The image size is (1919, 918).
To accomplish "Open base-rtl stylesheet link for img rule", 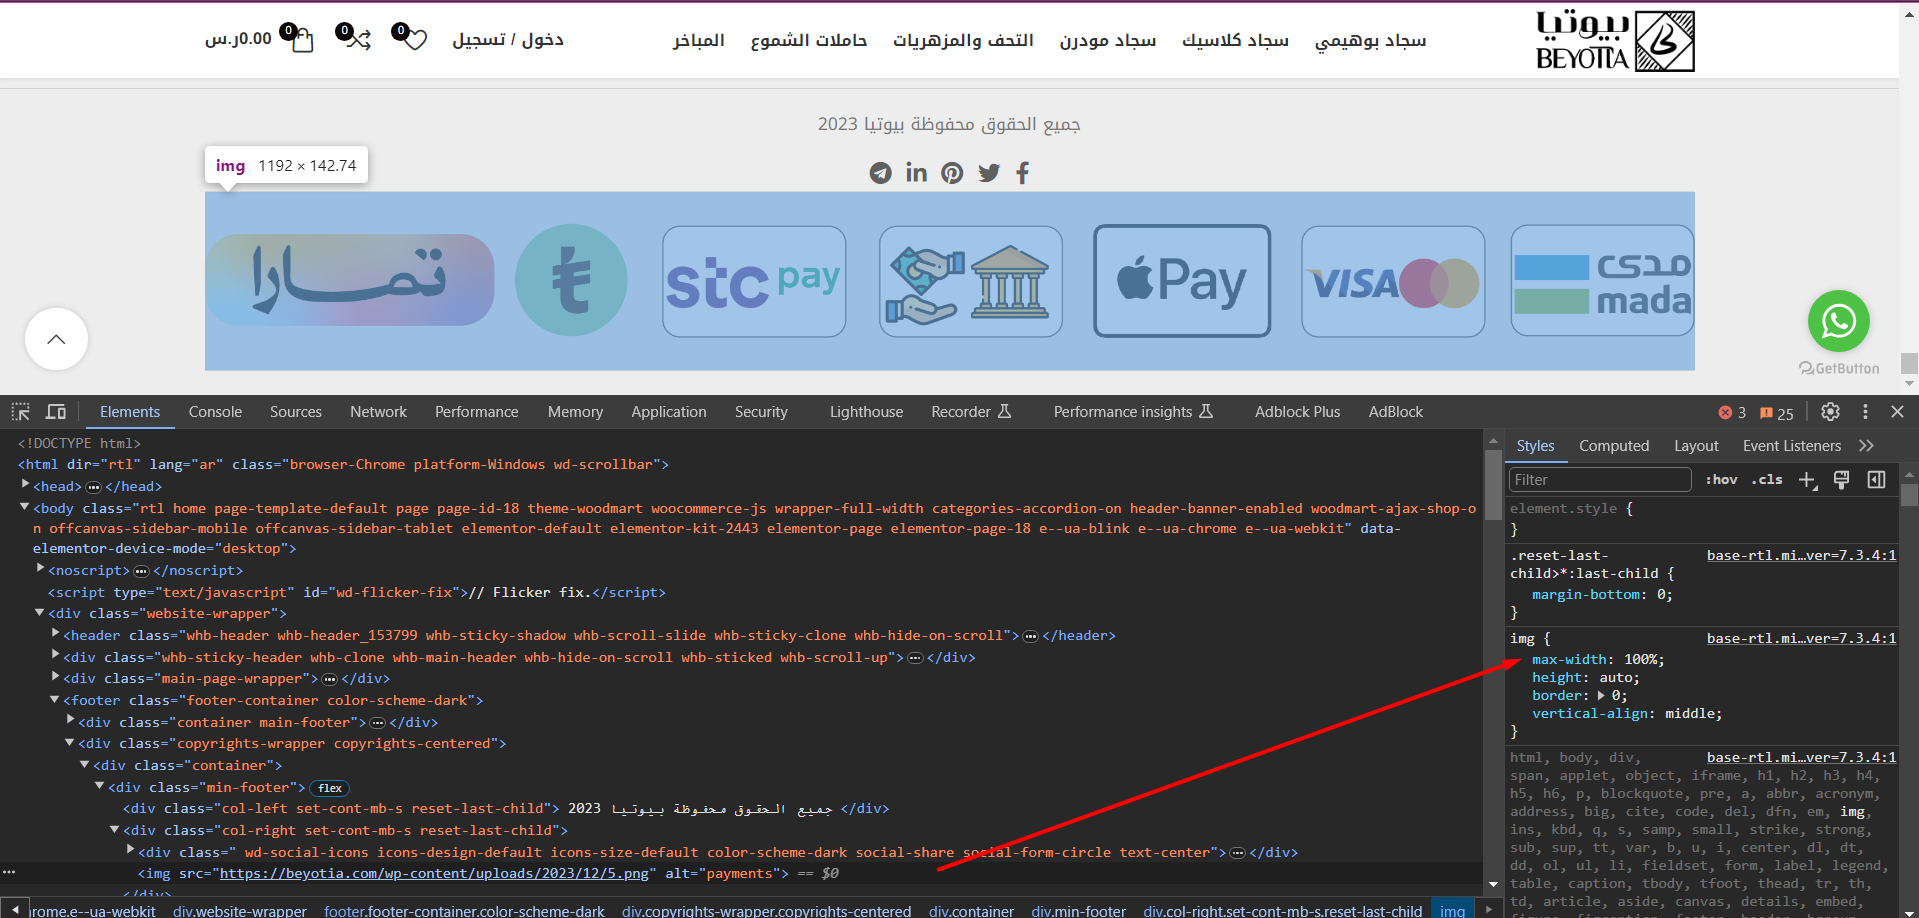I will coord(1801,638).
